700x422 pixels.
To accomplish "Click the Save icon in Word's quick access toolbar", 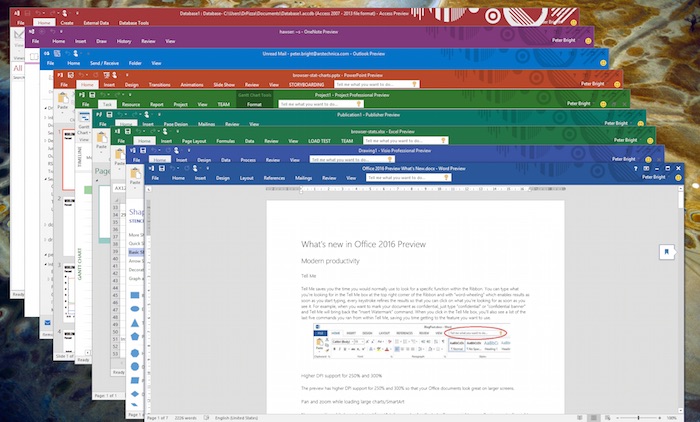I will coord(161,168).
